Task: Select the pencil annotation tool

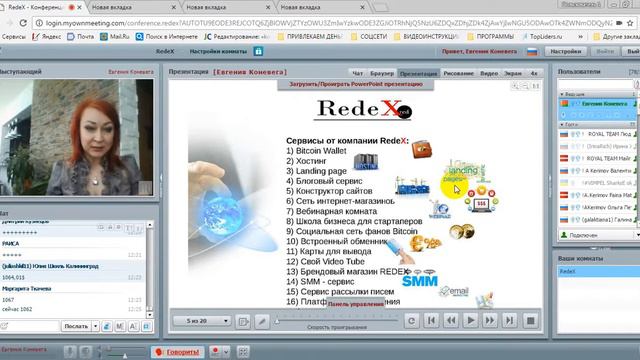Action: 262,321
